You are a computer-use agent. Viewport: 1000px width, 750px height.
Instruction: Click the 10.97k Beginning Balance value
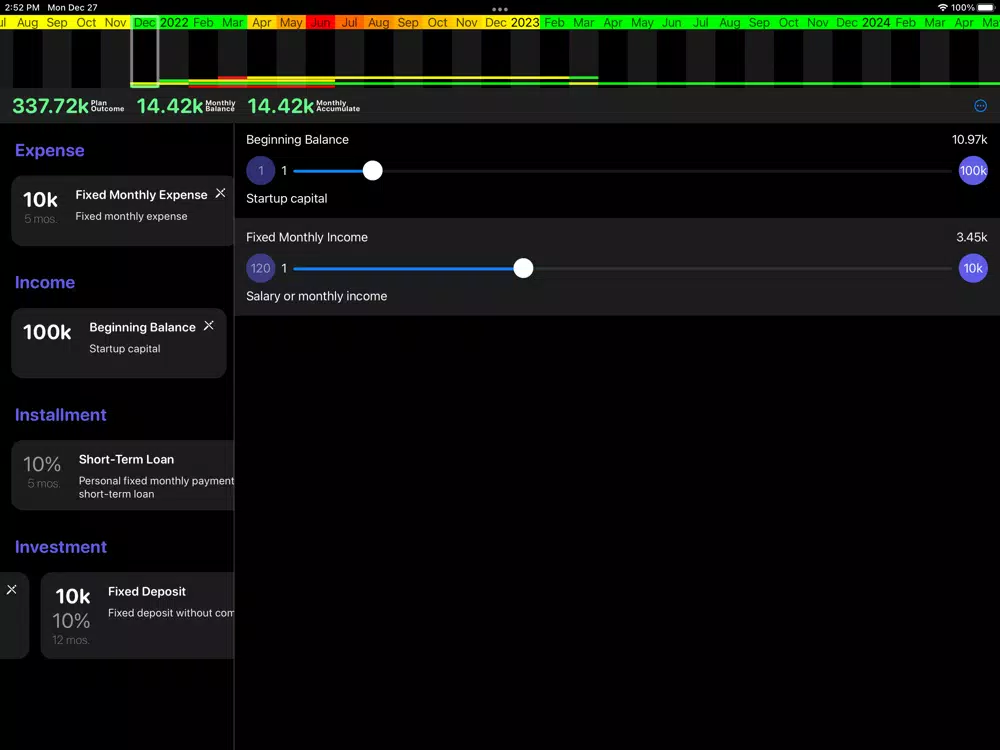tap(969, 140)
